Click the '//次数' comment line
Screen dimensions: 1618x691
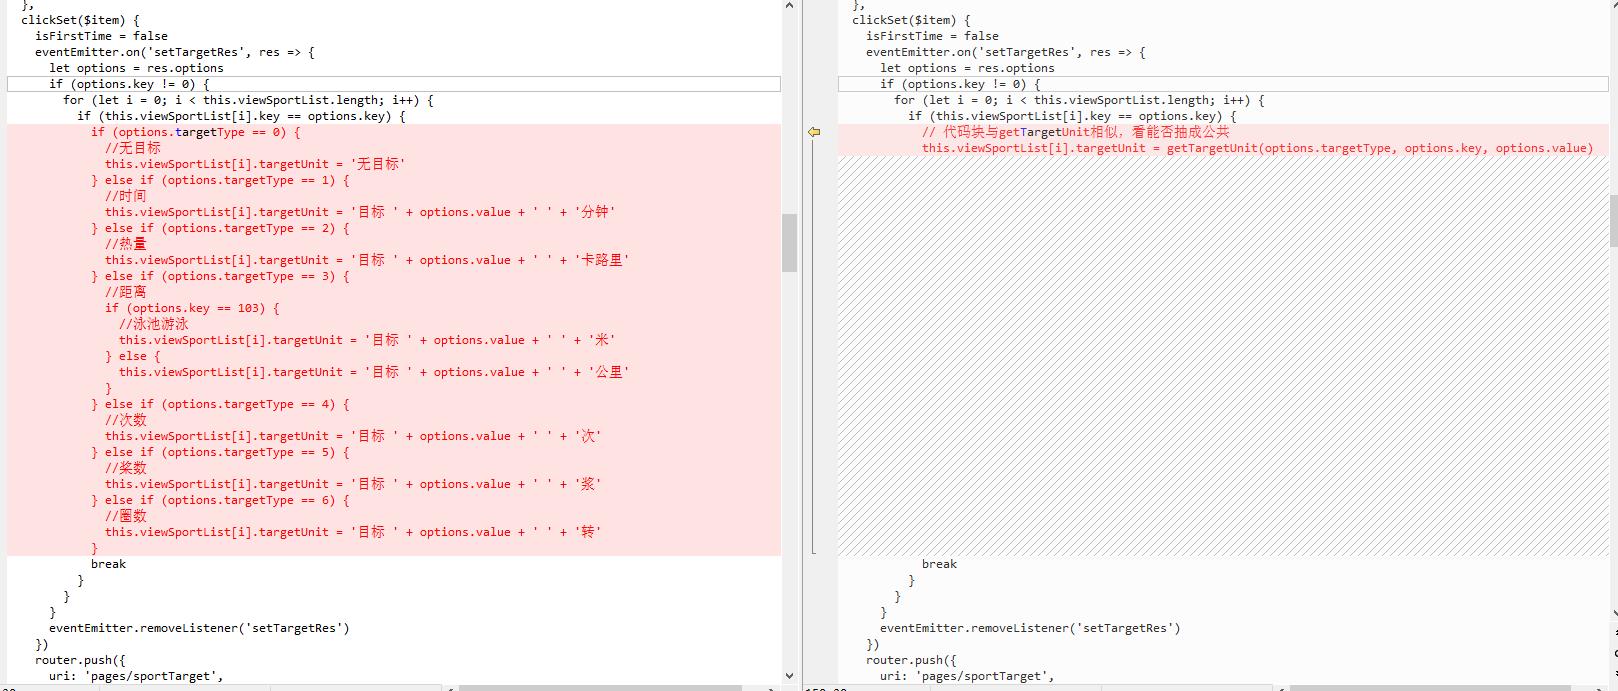click(125, 420)
